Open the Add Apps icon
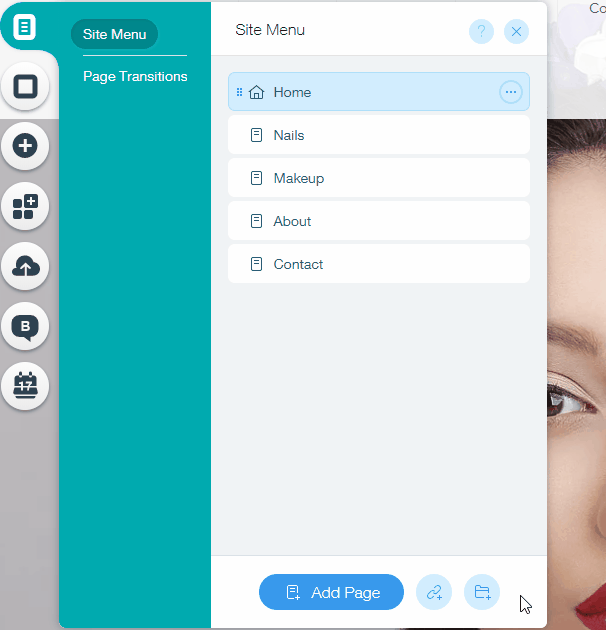This screenshot has height=630, width=606. coord(25,206)
